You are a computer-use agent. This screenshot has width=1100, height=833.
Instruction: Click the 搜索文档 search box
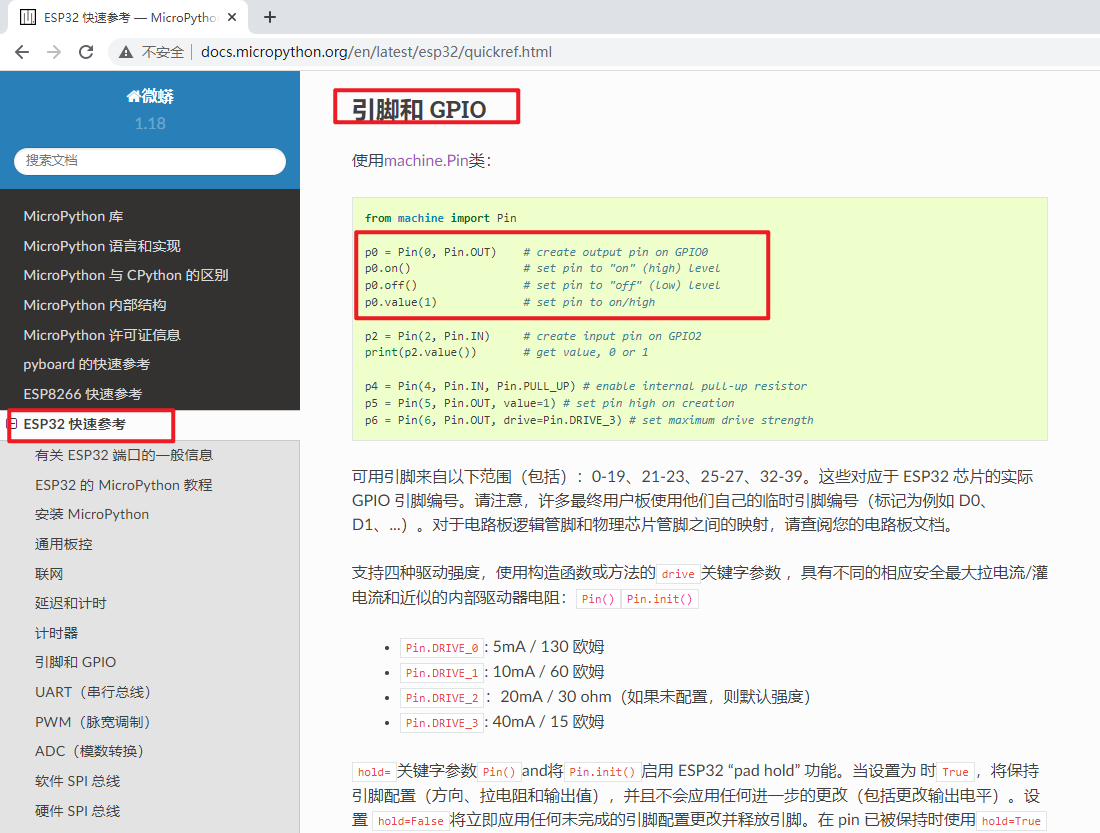150,161
